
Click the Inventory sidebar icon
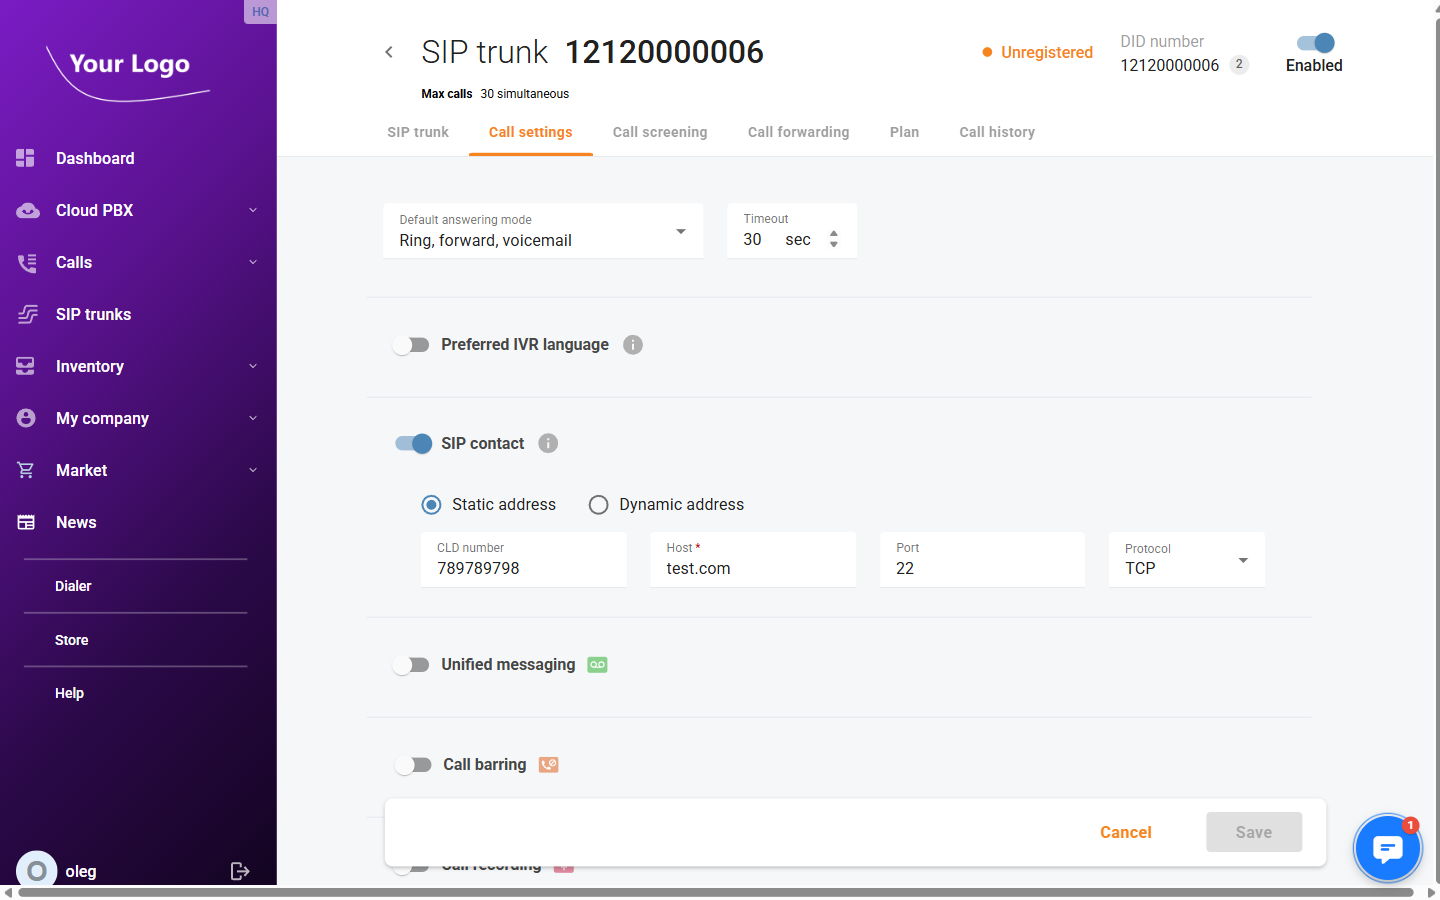(x=26, y=366)
